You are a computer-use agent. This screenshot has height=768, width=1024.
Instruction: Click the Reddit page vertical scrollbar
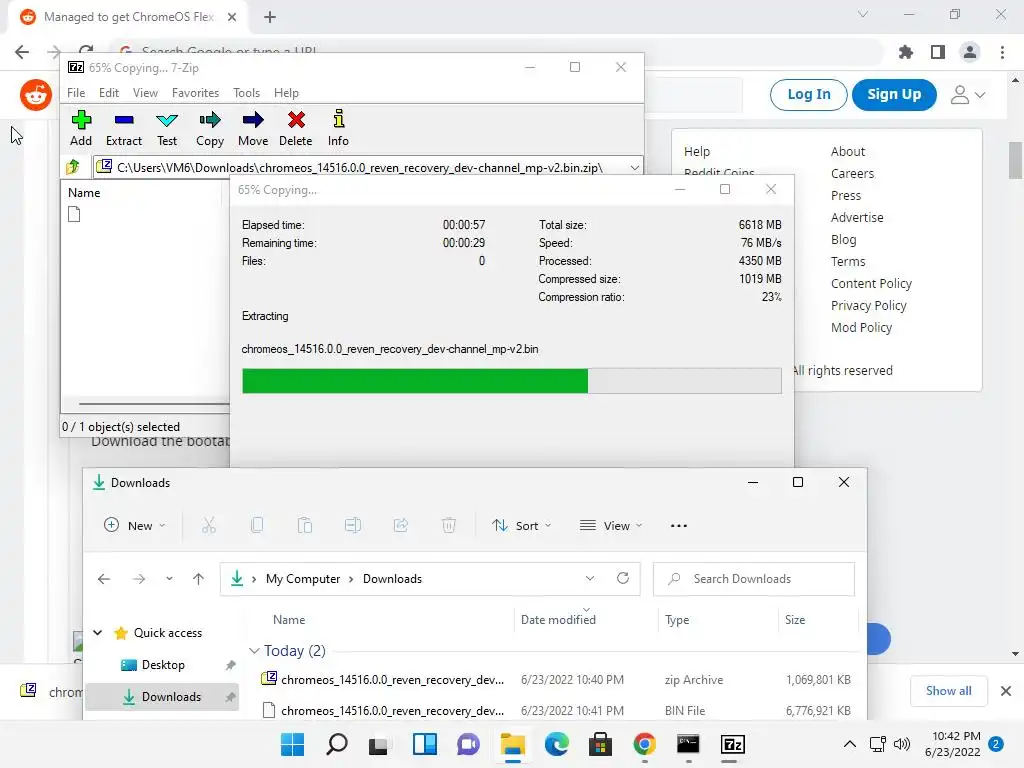(1015, 160)
